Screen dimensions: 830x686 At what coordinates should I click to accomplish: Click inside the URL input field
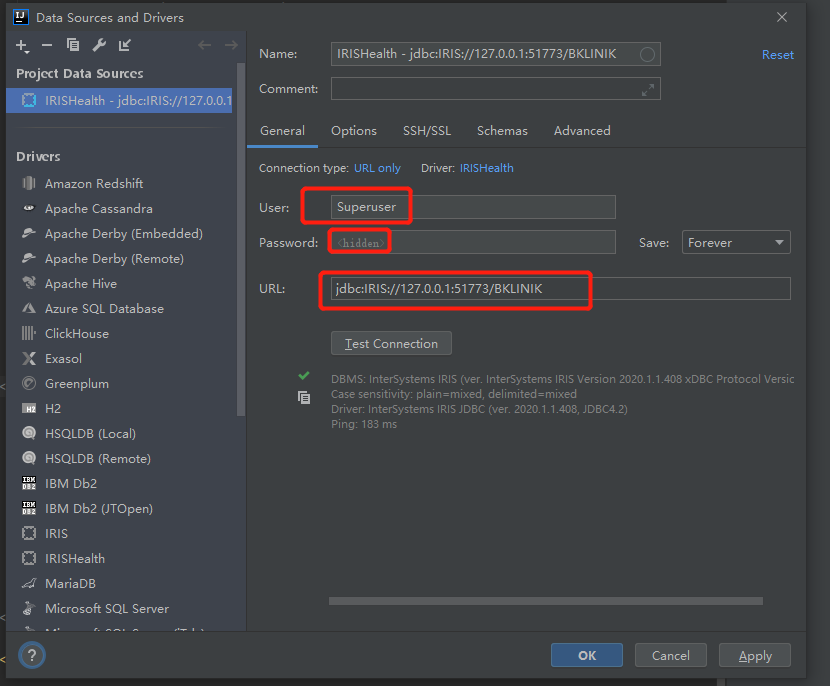click(560, 289)
